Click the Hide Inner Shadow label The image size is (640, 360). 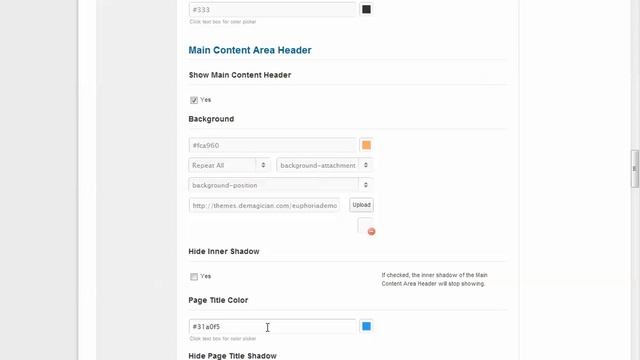(224, 251)
